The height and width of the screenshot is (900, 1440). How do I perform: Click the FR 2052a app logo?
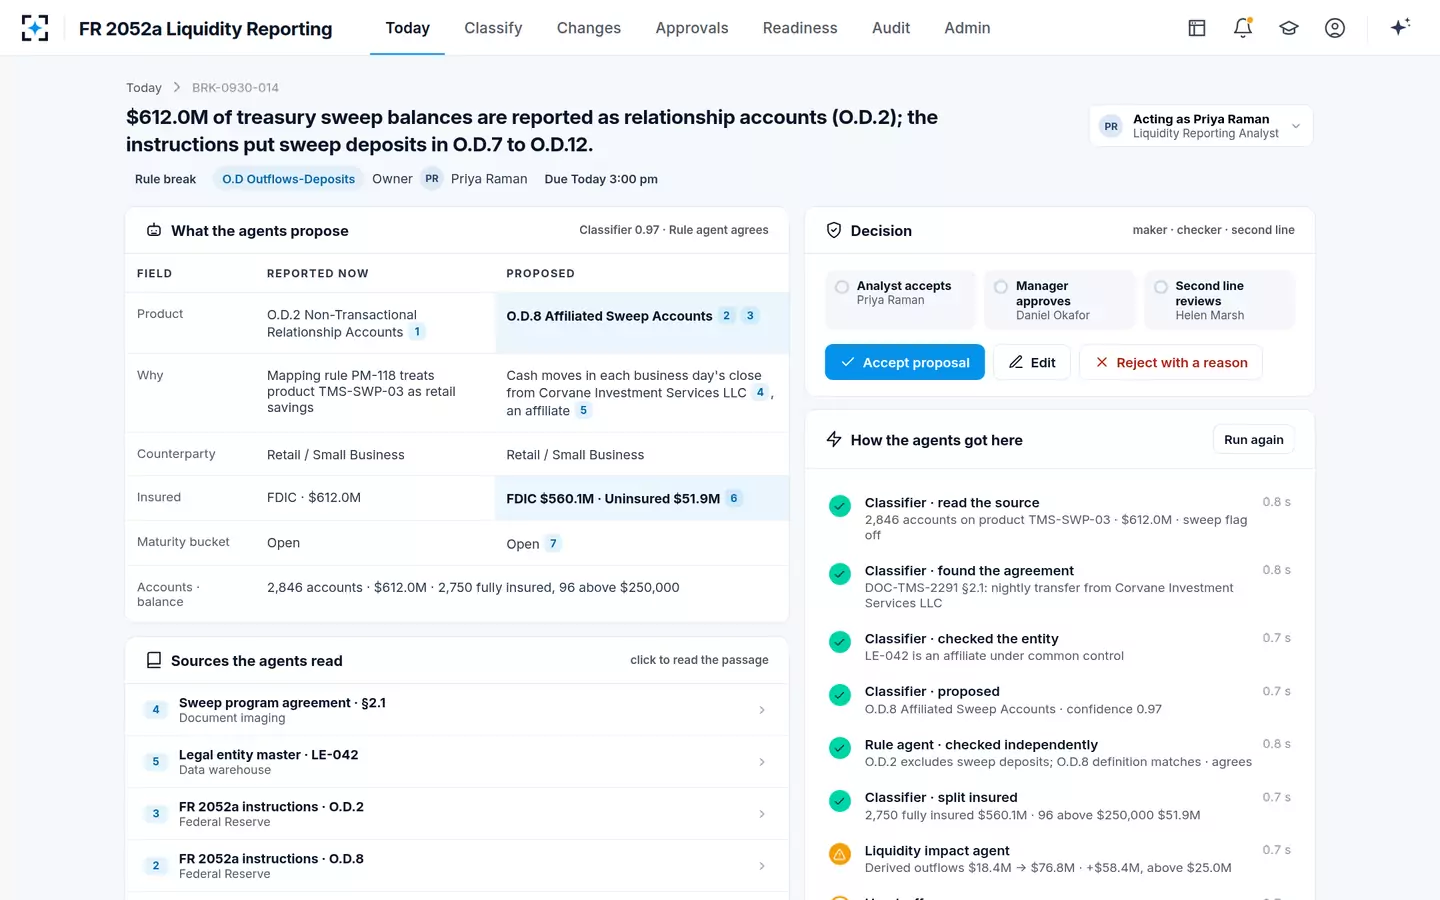[x=35, y=28]
